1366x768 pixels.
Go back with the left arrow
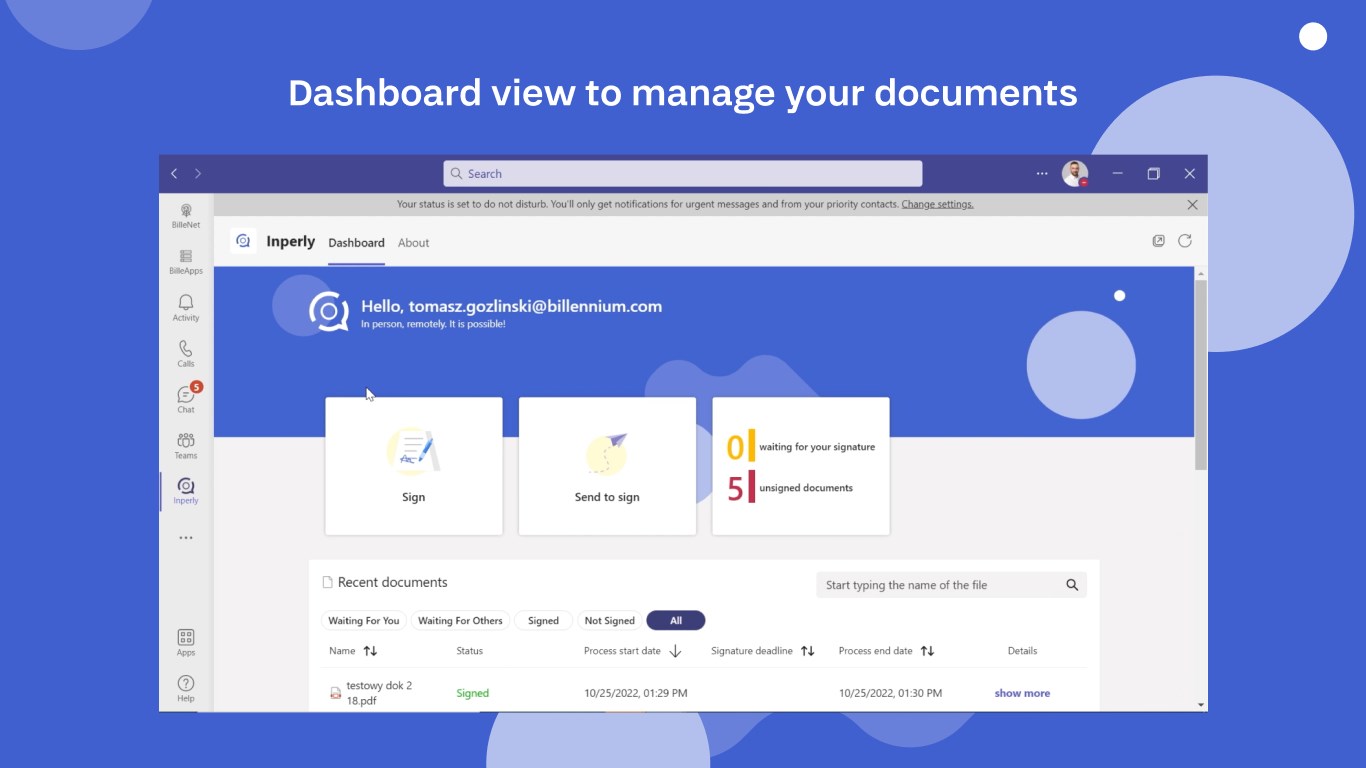(x=174, y=173)
